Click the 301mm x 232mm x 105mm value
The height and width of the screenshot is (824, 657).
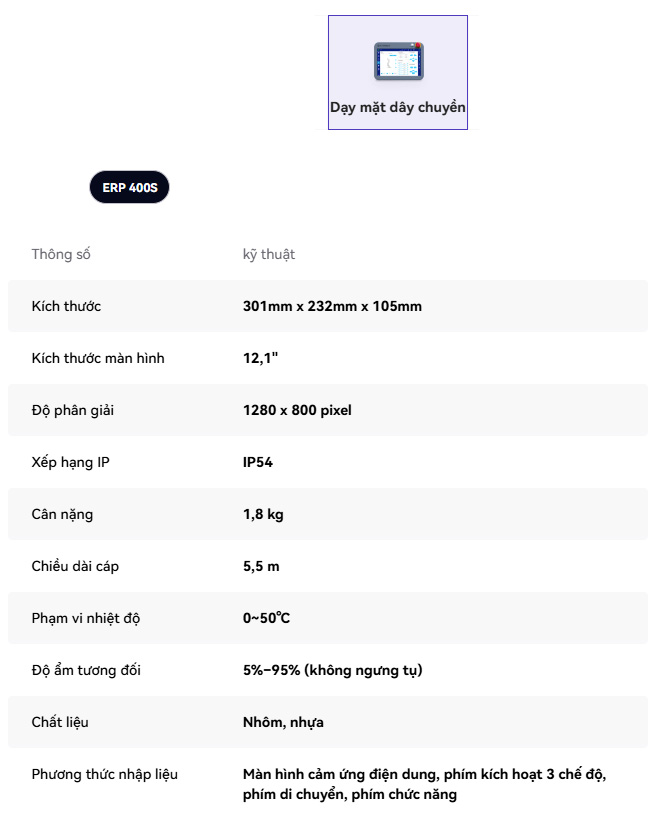click(x=332, y=306)
